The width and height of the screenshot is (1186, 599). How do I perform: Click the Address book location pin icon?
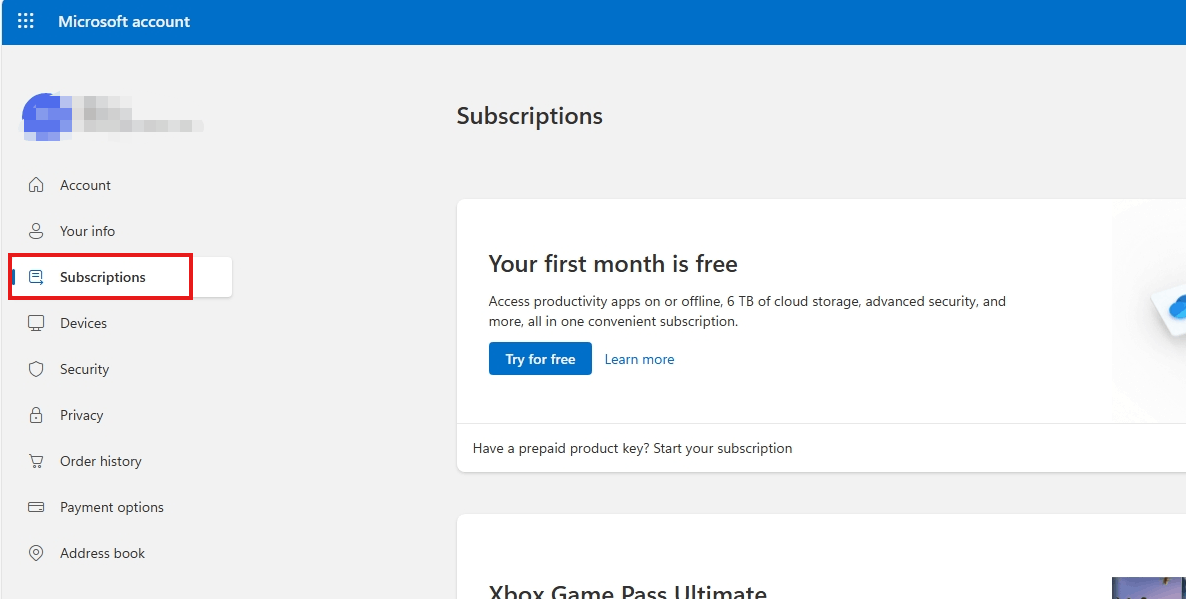pos(36,553)
